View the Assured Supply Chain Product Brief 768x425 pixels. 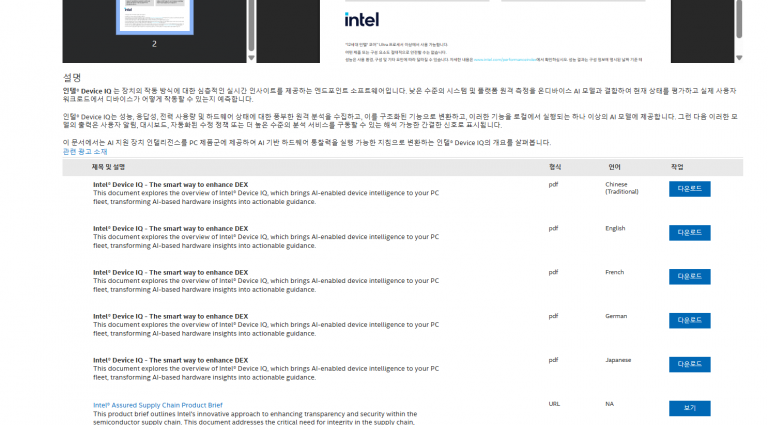coord(689,408)
